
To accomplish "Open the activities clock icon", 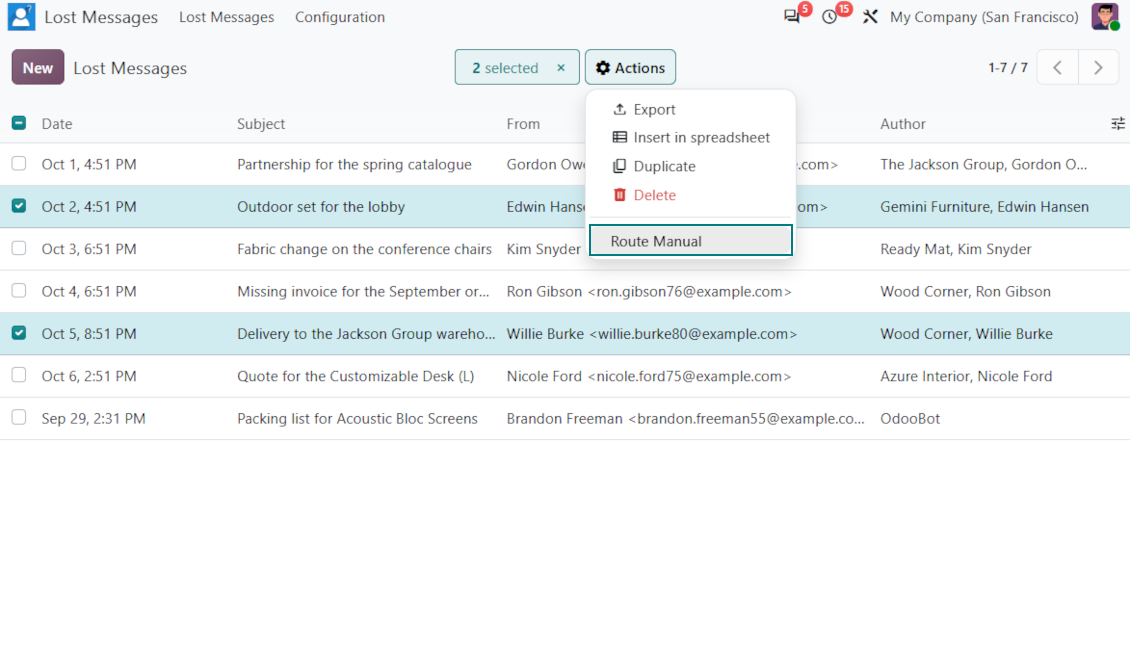I will tap(829, 17).
